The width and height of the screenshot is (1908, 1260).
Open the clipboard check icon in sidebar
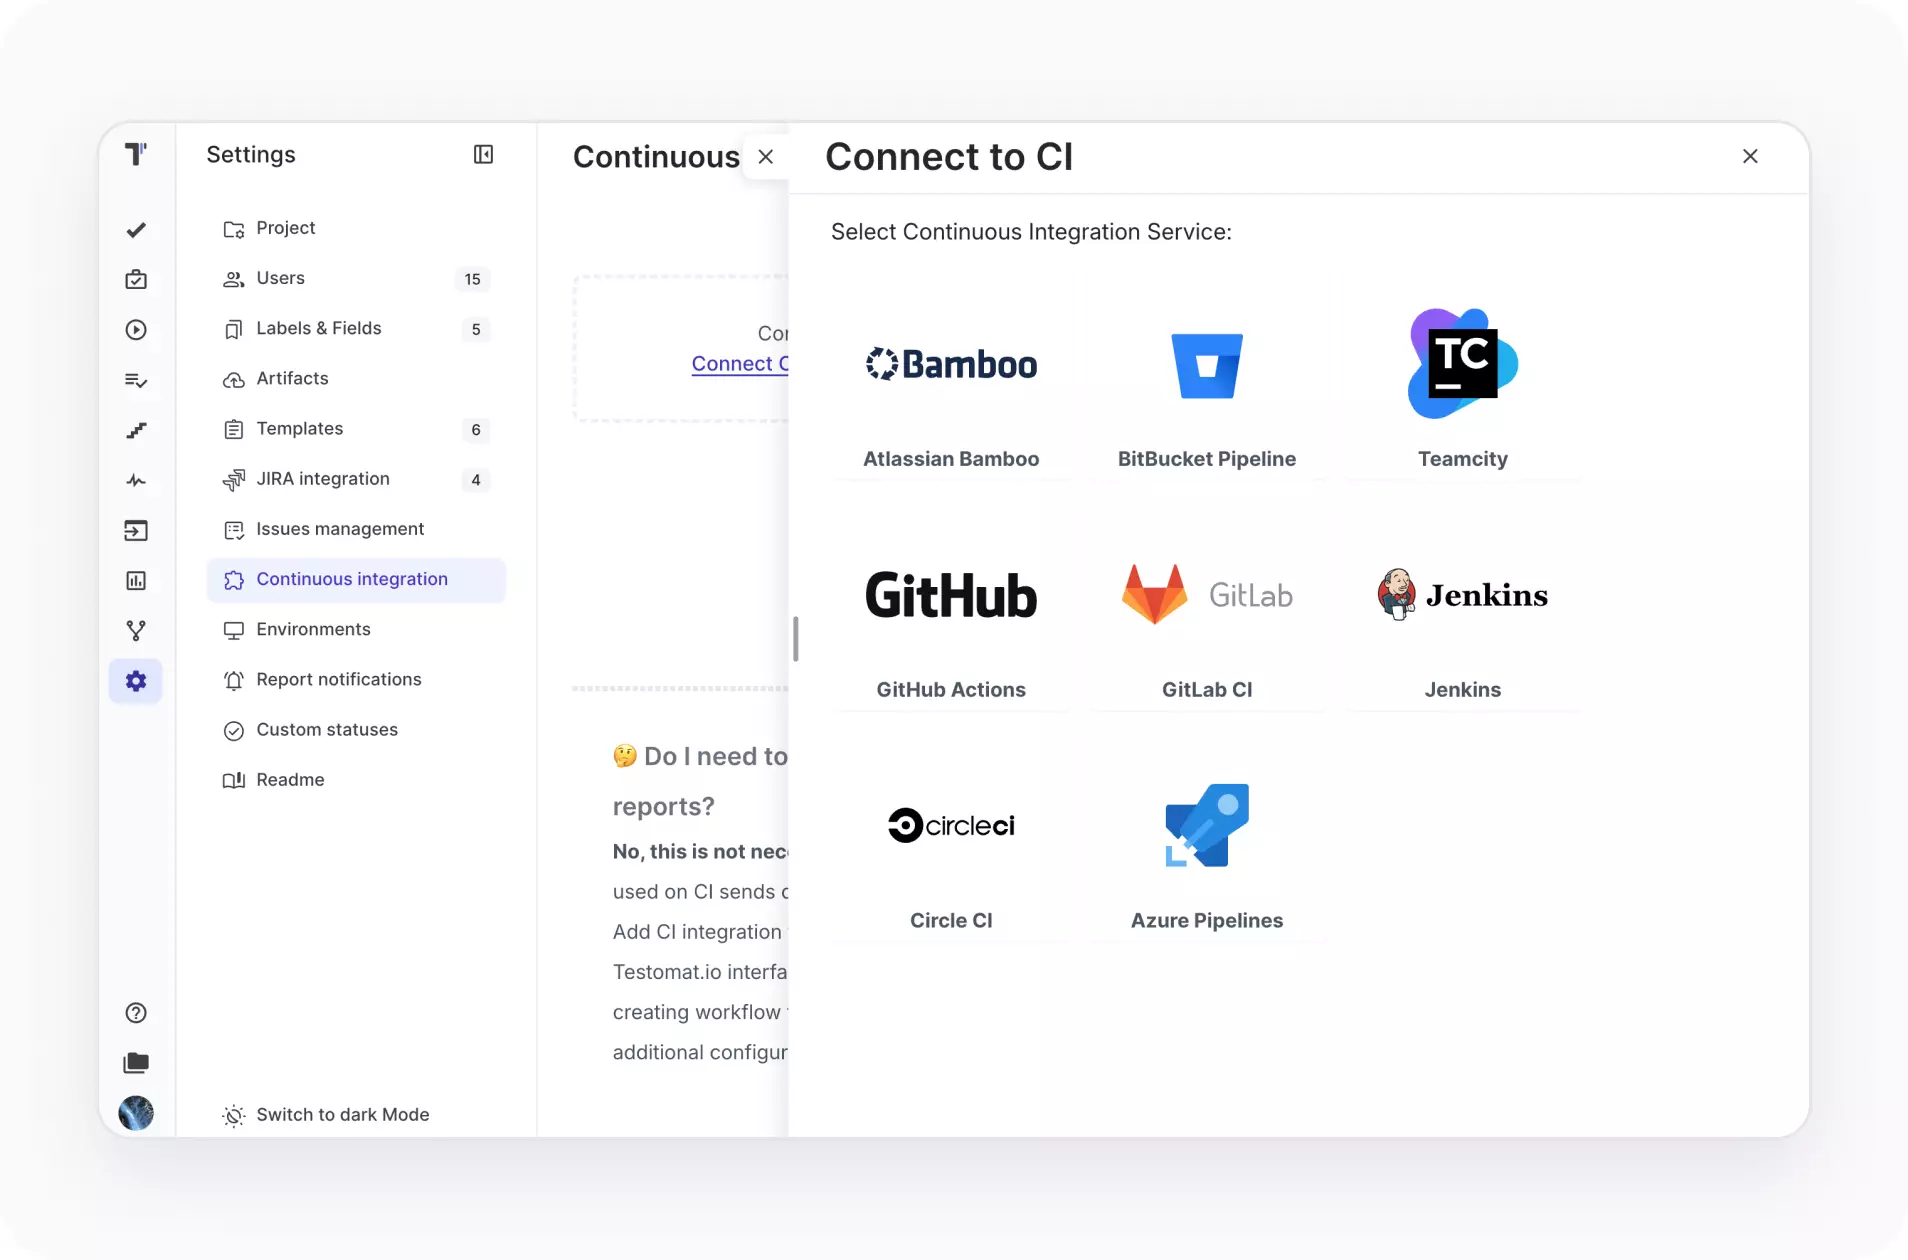tap(136, 280)
